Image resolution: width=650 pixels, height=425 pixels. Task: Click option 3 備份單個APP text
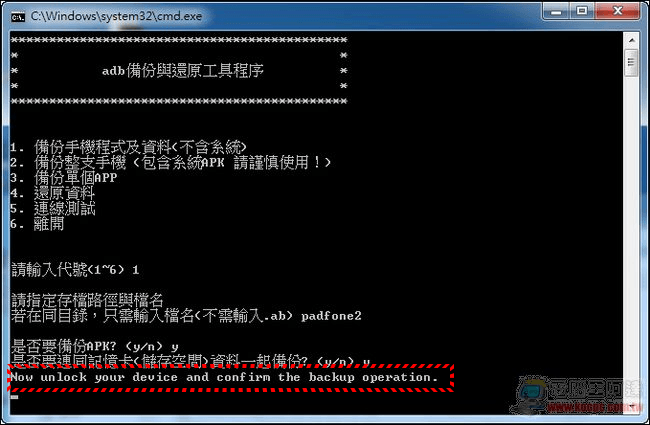[64, 178]
